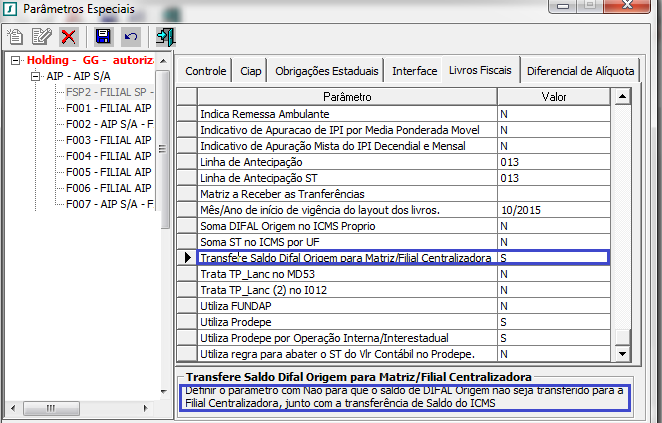Viewport: 662px width, 423px height.
Task: Click the exit door icon
Action: [165, 37]
